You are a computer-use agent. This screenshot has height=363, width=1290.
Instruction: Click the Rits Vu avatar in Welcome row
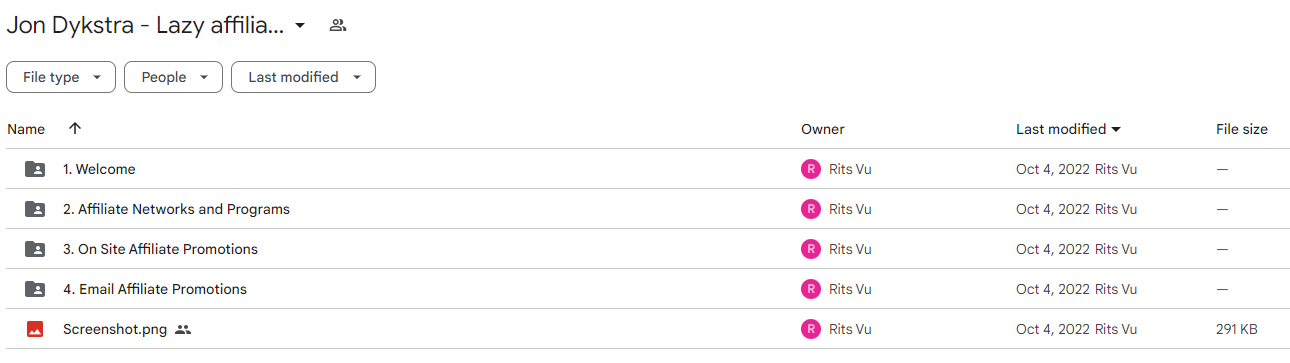click(810, 169)
